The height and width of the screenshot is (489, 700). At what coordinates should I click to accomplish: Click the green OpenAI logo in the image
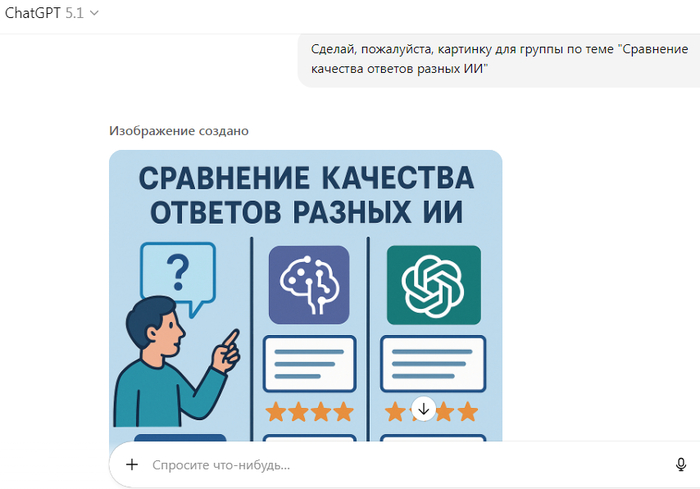[433, 284]
